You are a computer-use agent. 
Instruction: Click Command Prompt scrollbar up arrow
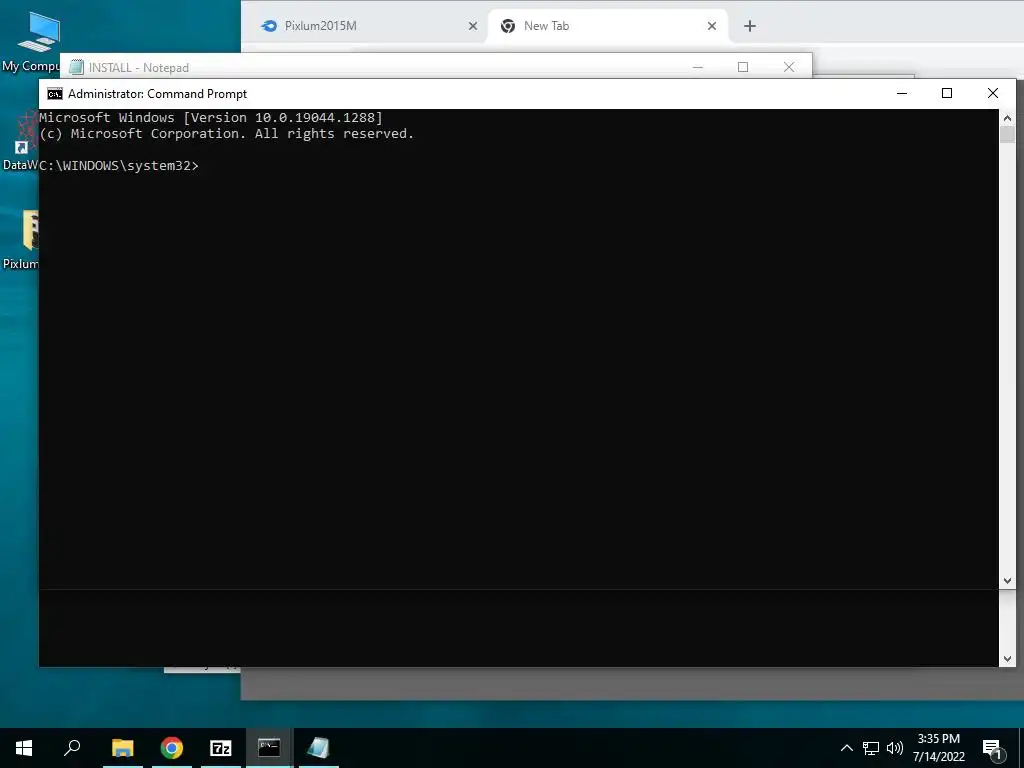click(1007, 118)
